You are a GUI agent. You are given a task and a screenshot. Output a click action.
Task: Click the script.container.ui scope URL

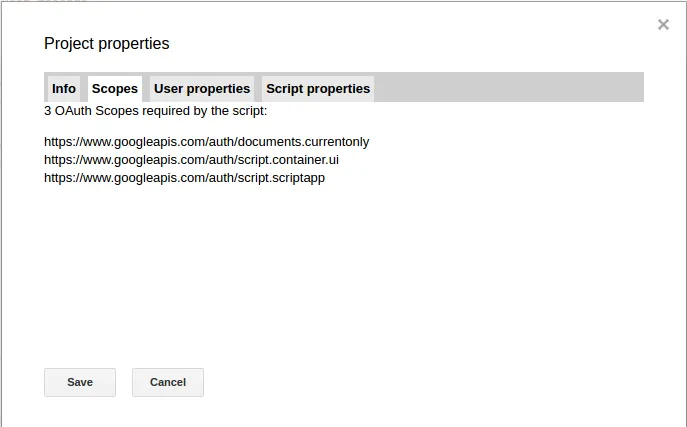coord(191,160)
